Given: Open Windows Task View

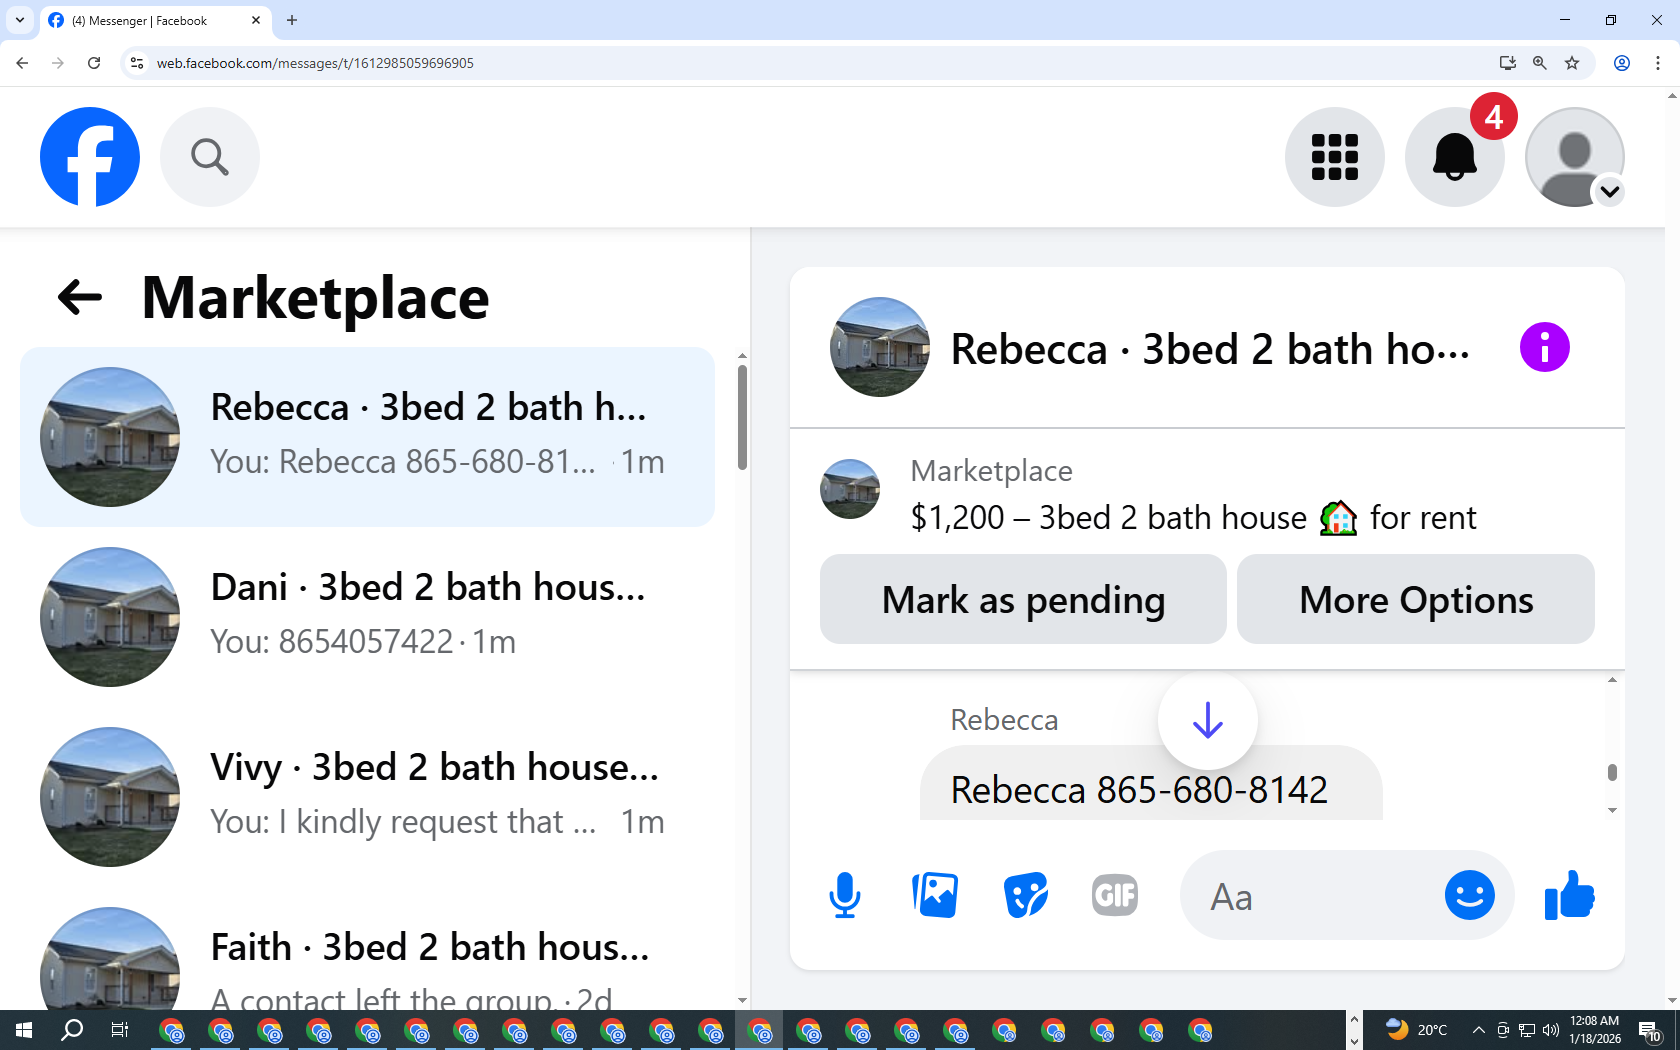Looking at the screenshot, I should 120,1030.
